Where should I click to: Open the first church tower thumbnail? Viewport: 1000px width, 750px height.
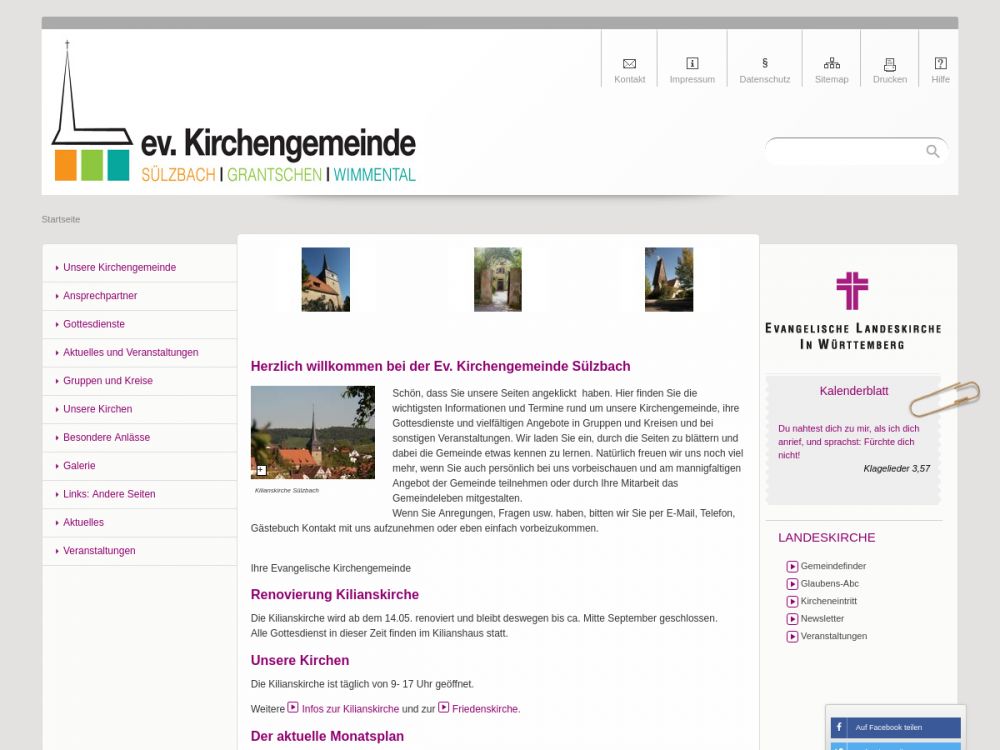point(326,280)
